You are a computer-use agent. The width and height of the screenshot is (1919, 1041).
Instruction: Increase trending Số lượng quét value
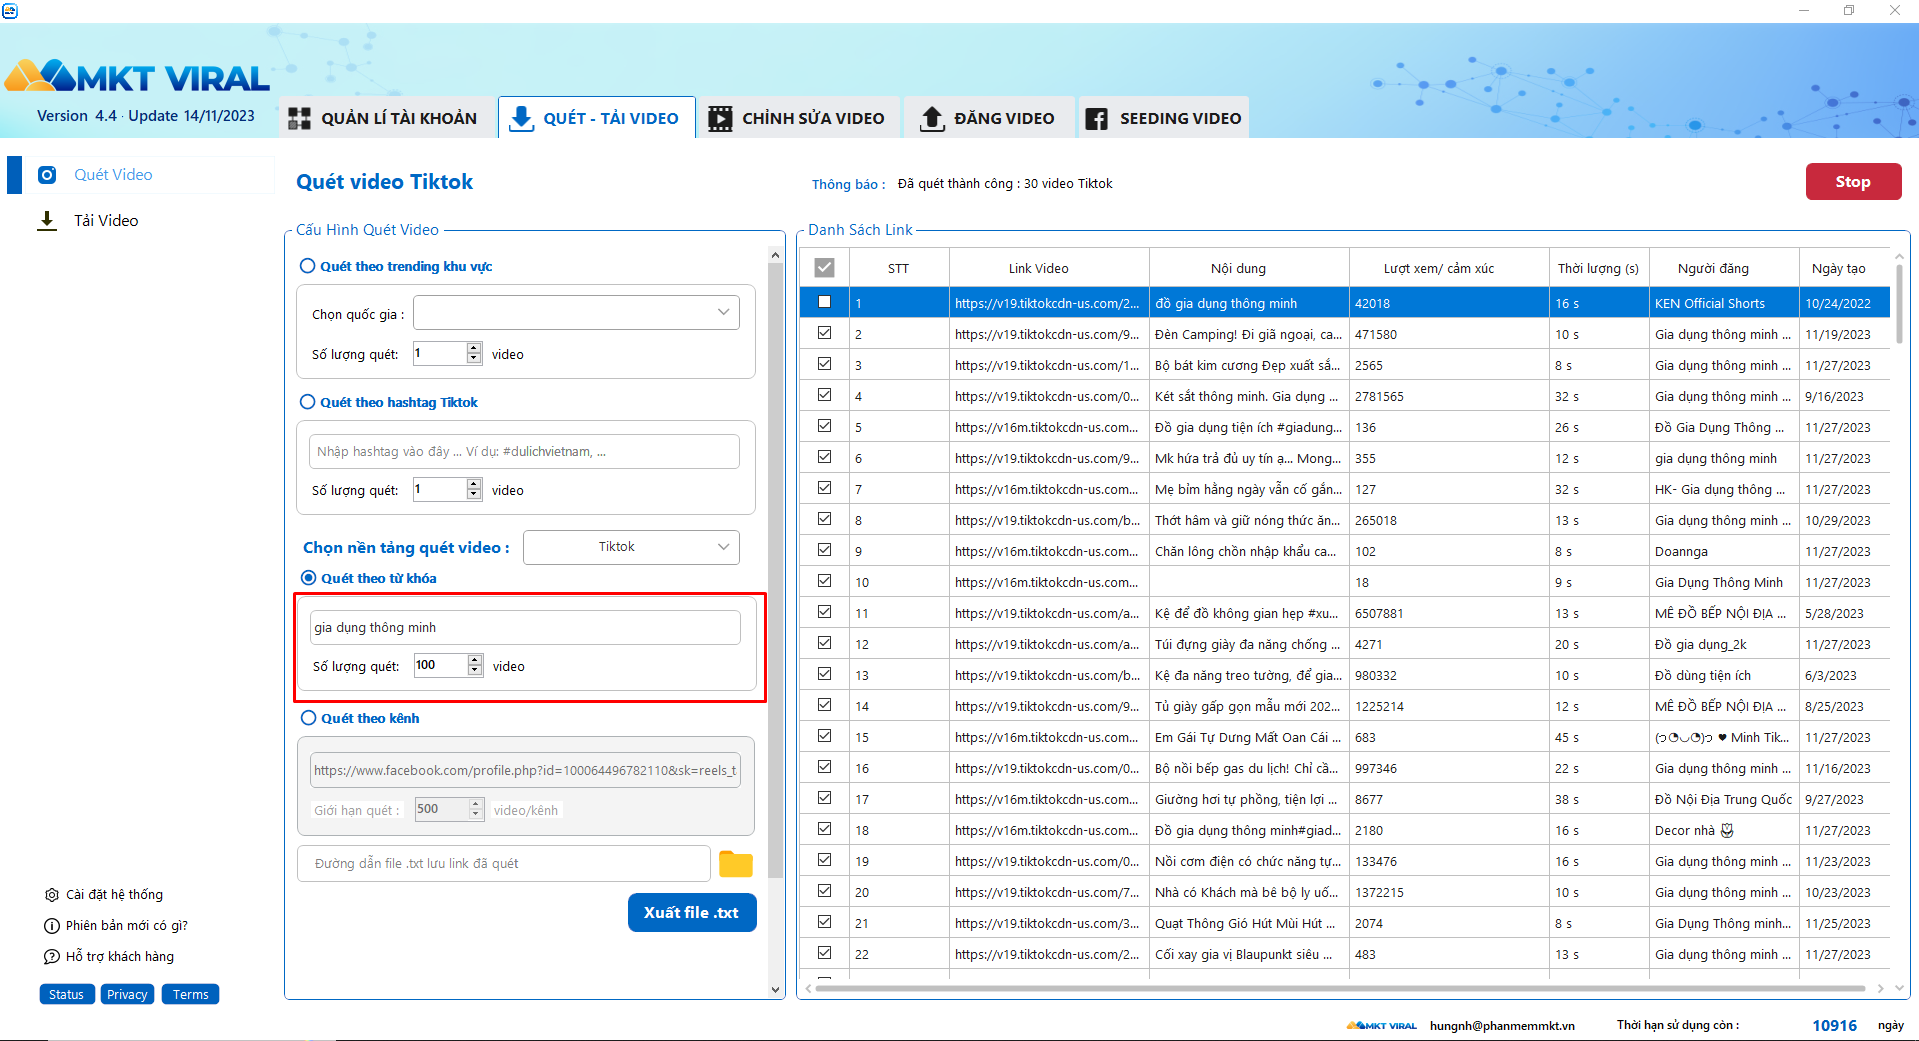[x=475, y=348]
